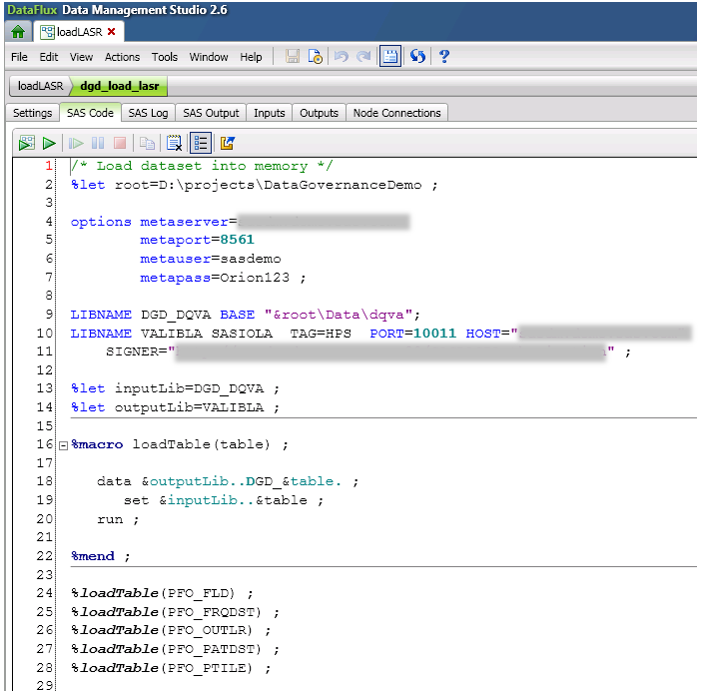701x697 pixels.
Task: Select the Settings tab
Action: click(x=32, y=113)
